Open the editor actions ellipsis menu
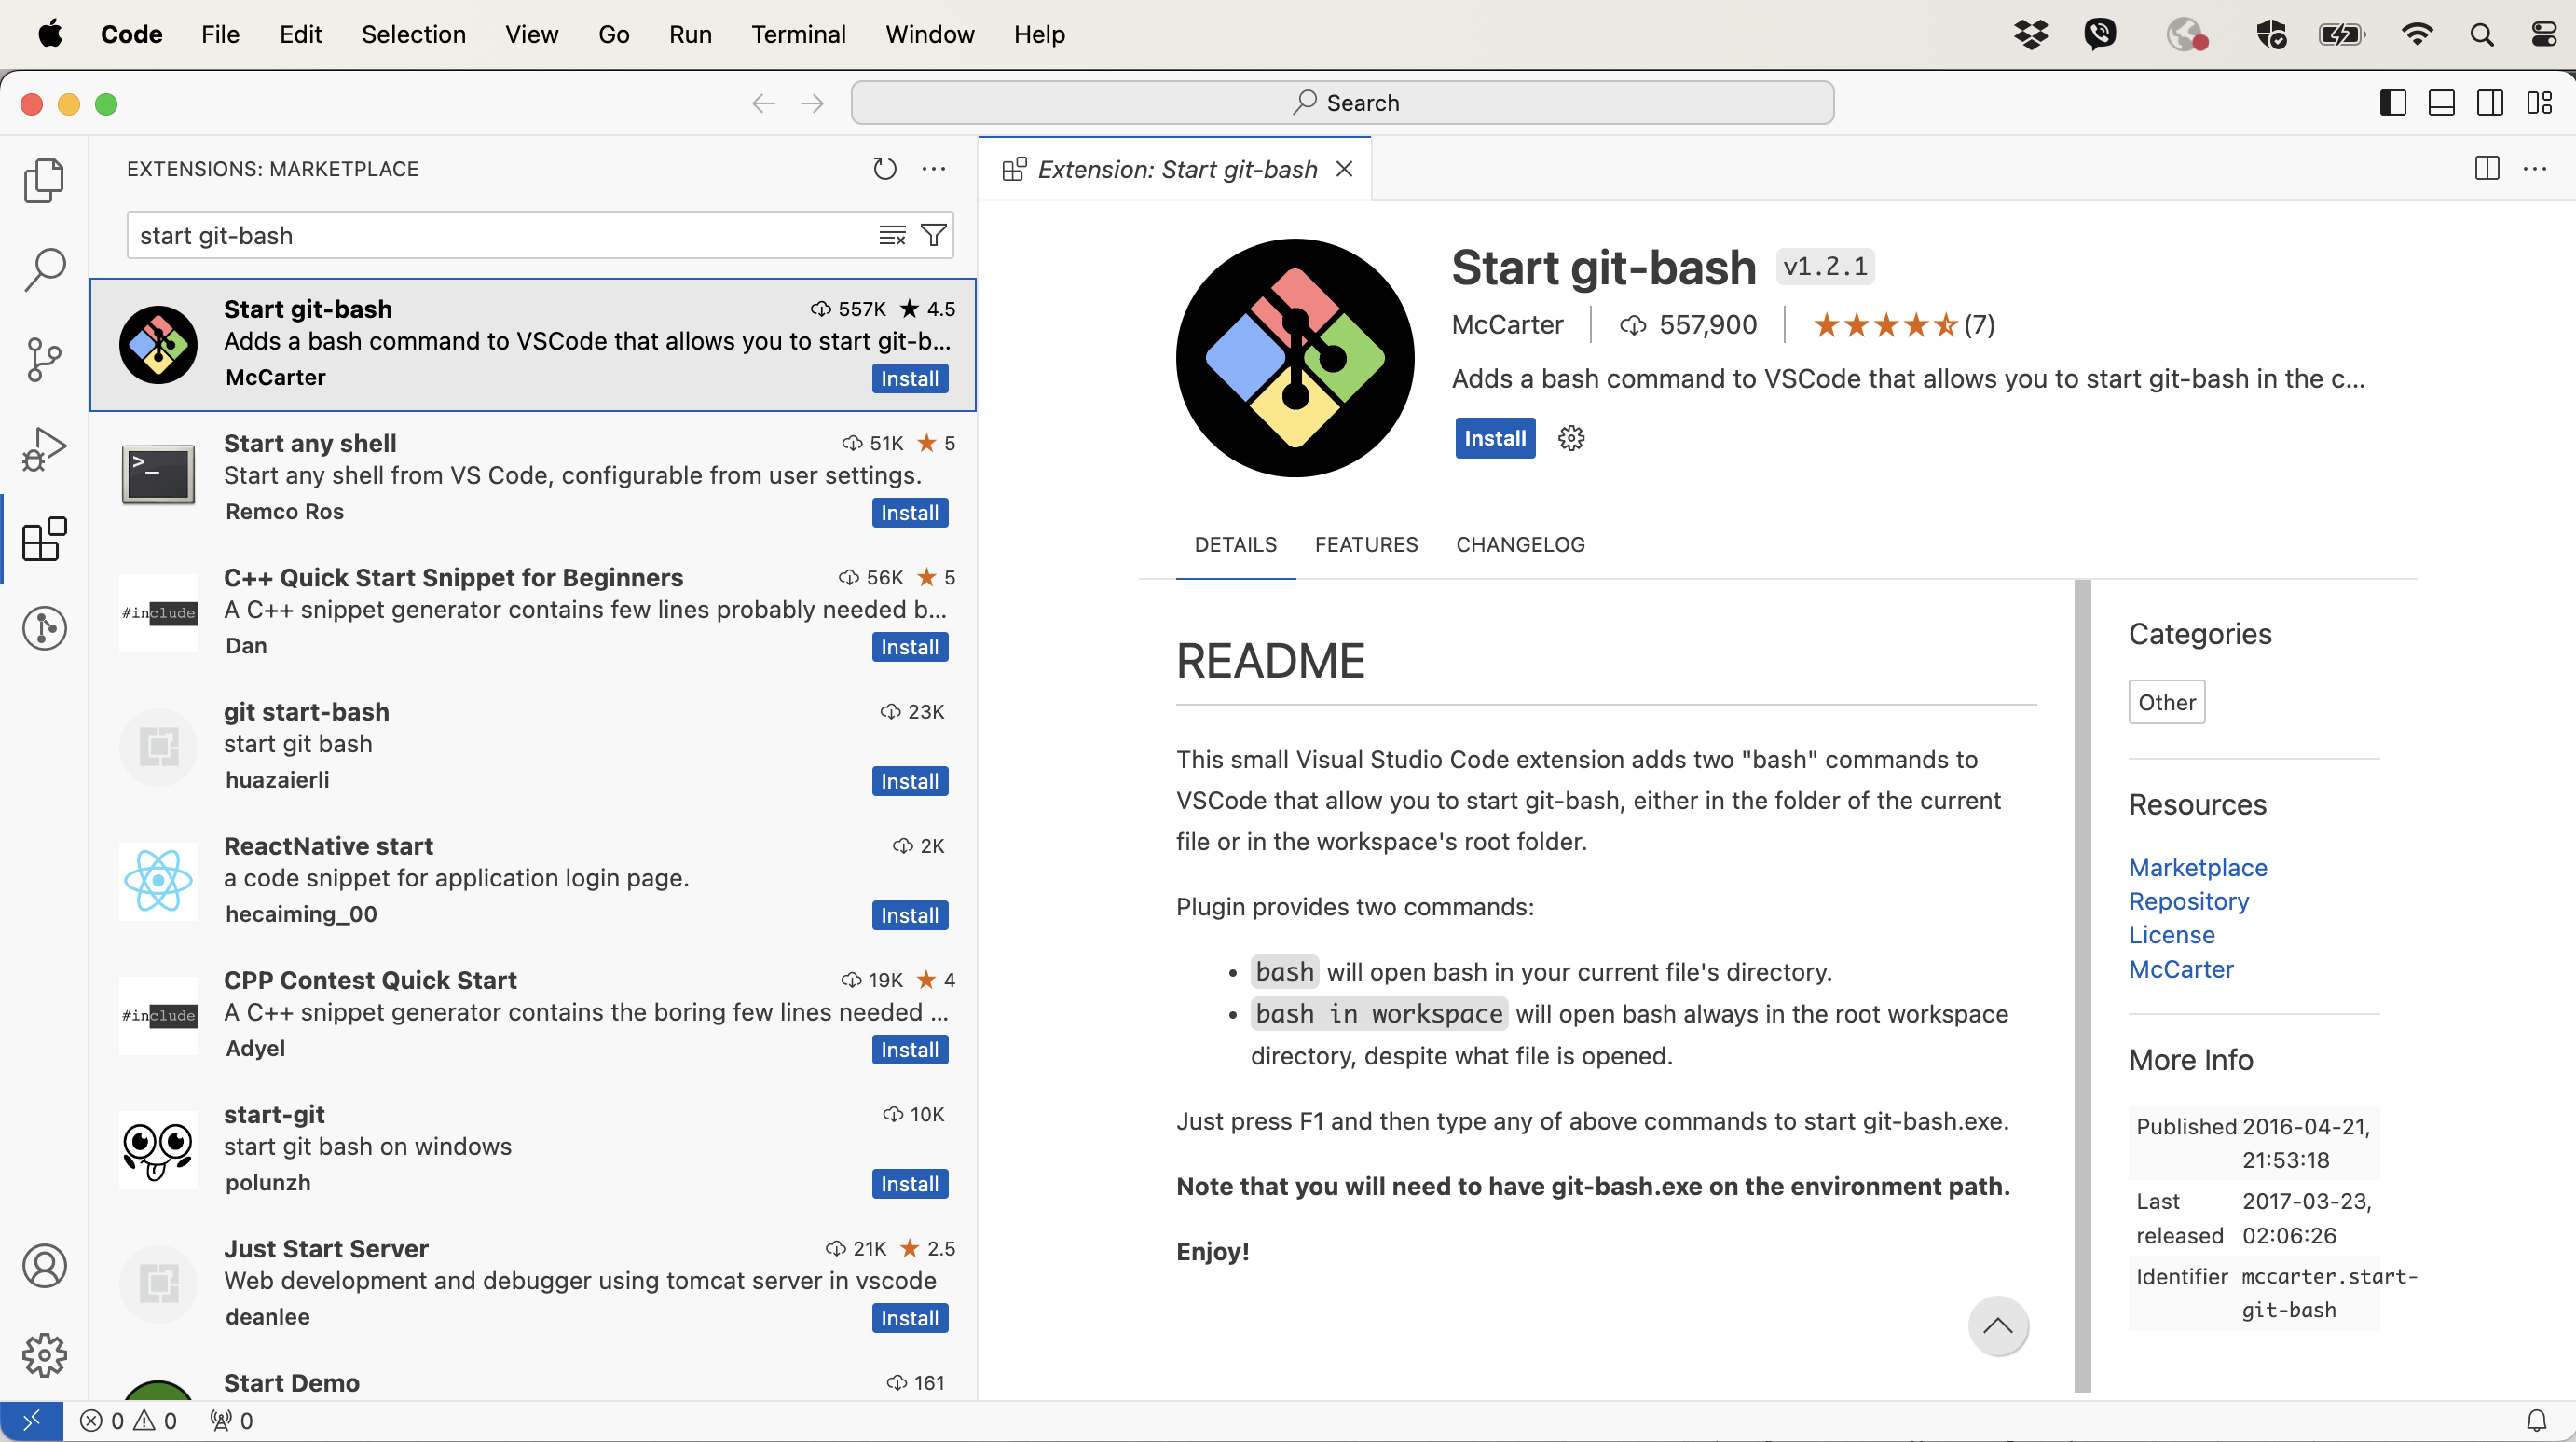 tap(2536, 168)
